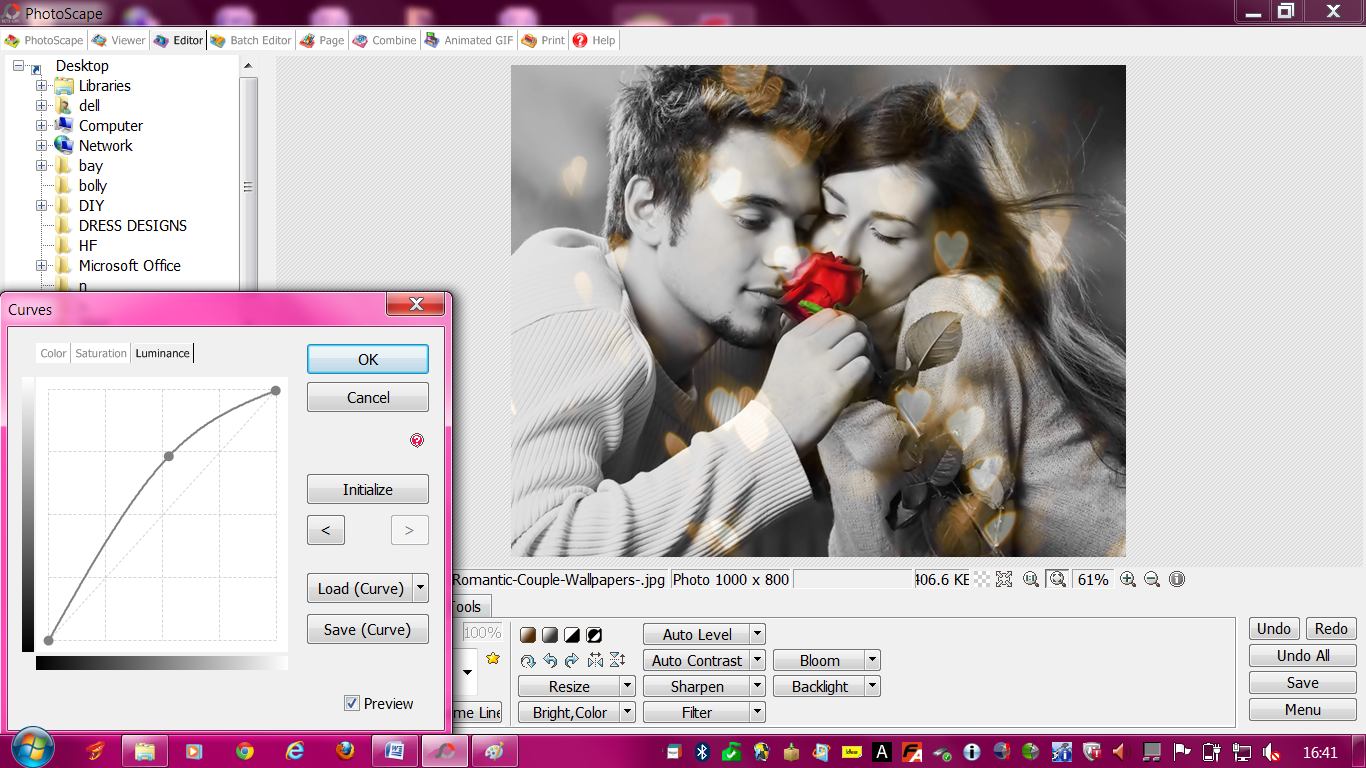Apply the Sepia tone icon
This screenshot has height=768, width=1366.
(528, 635)
